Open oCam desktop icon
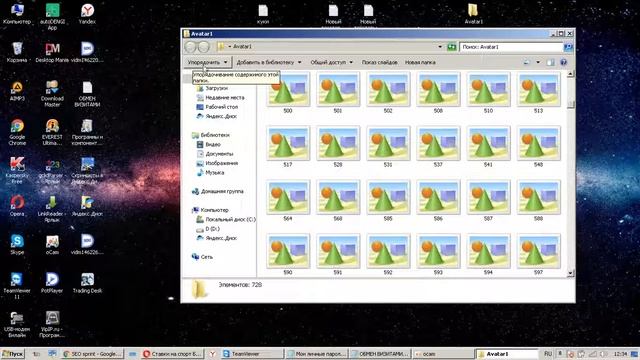 click(x=52, y=244)
